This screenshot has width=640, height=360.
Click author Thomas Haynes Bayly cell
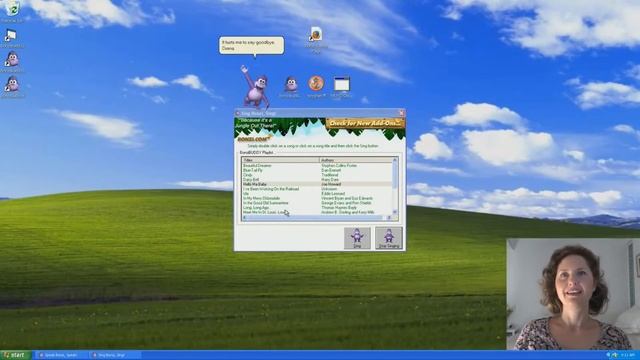pyautogui.click(x=339, y=208)
